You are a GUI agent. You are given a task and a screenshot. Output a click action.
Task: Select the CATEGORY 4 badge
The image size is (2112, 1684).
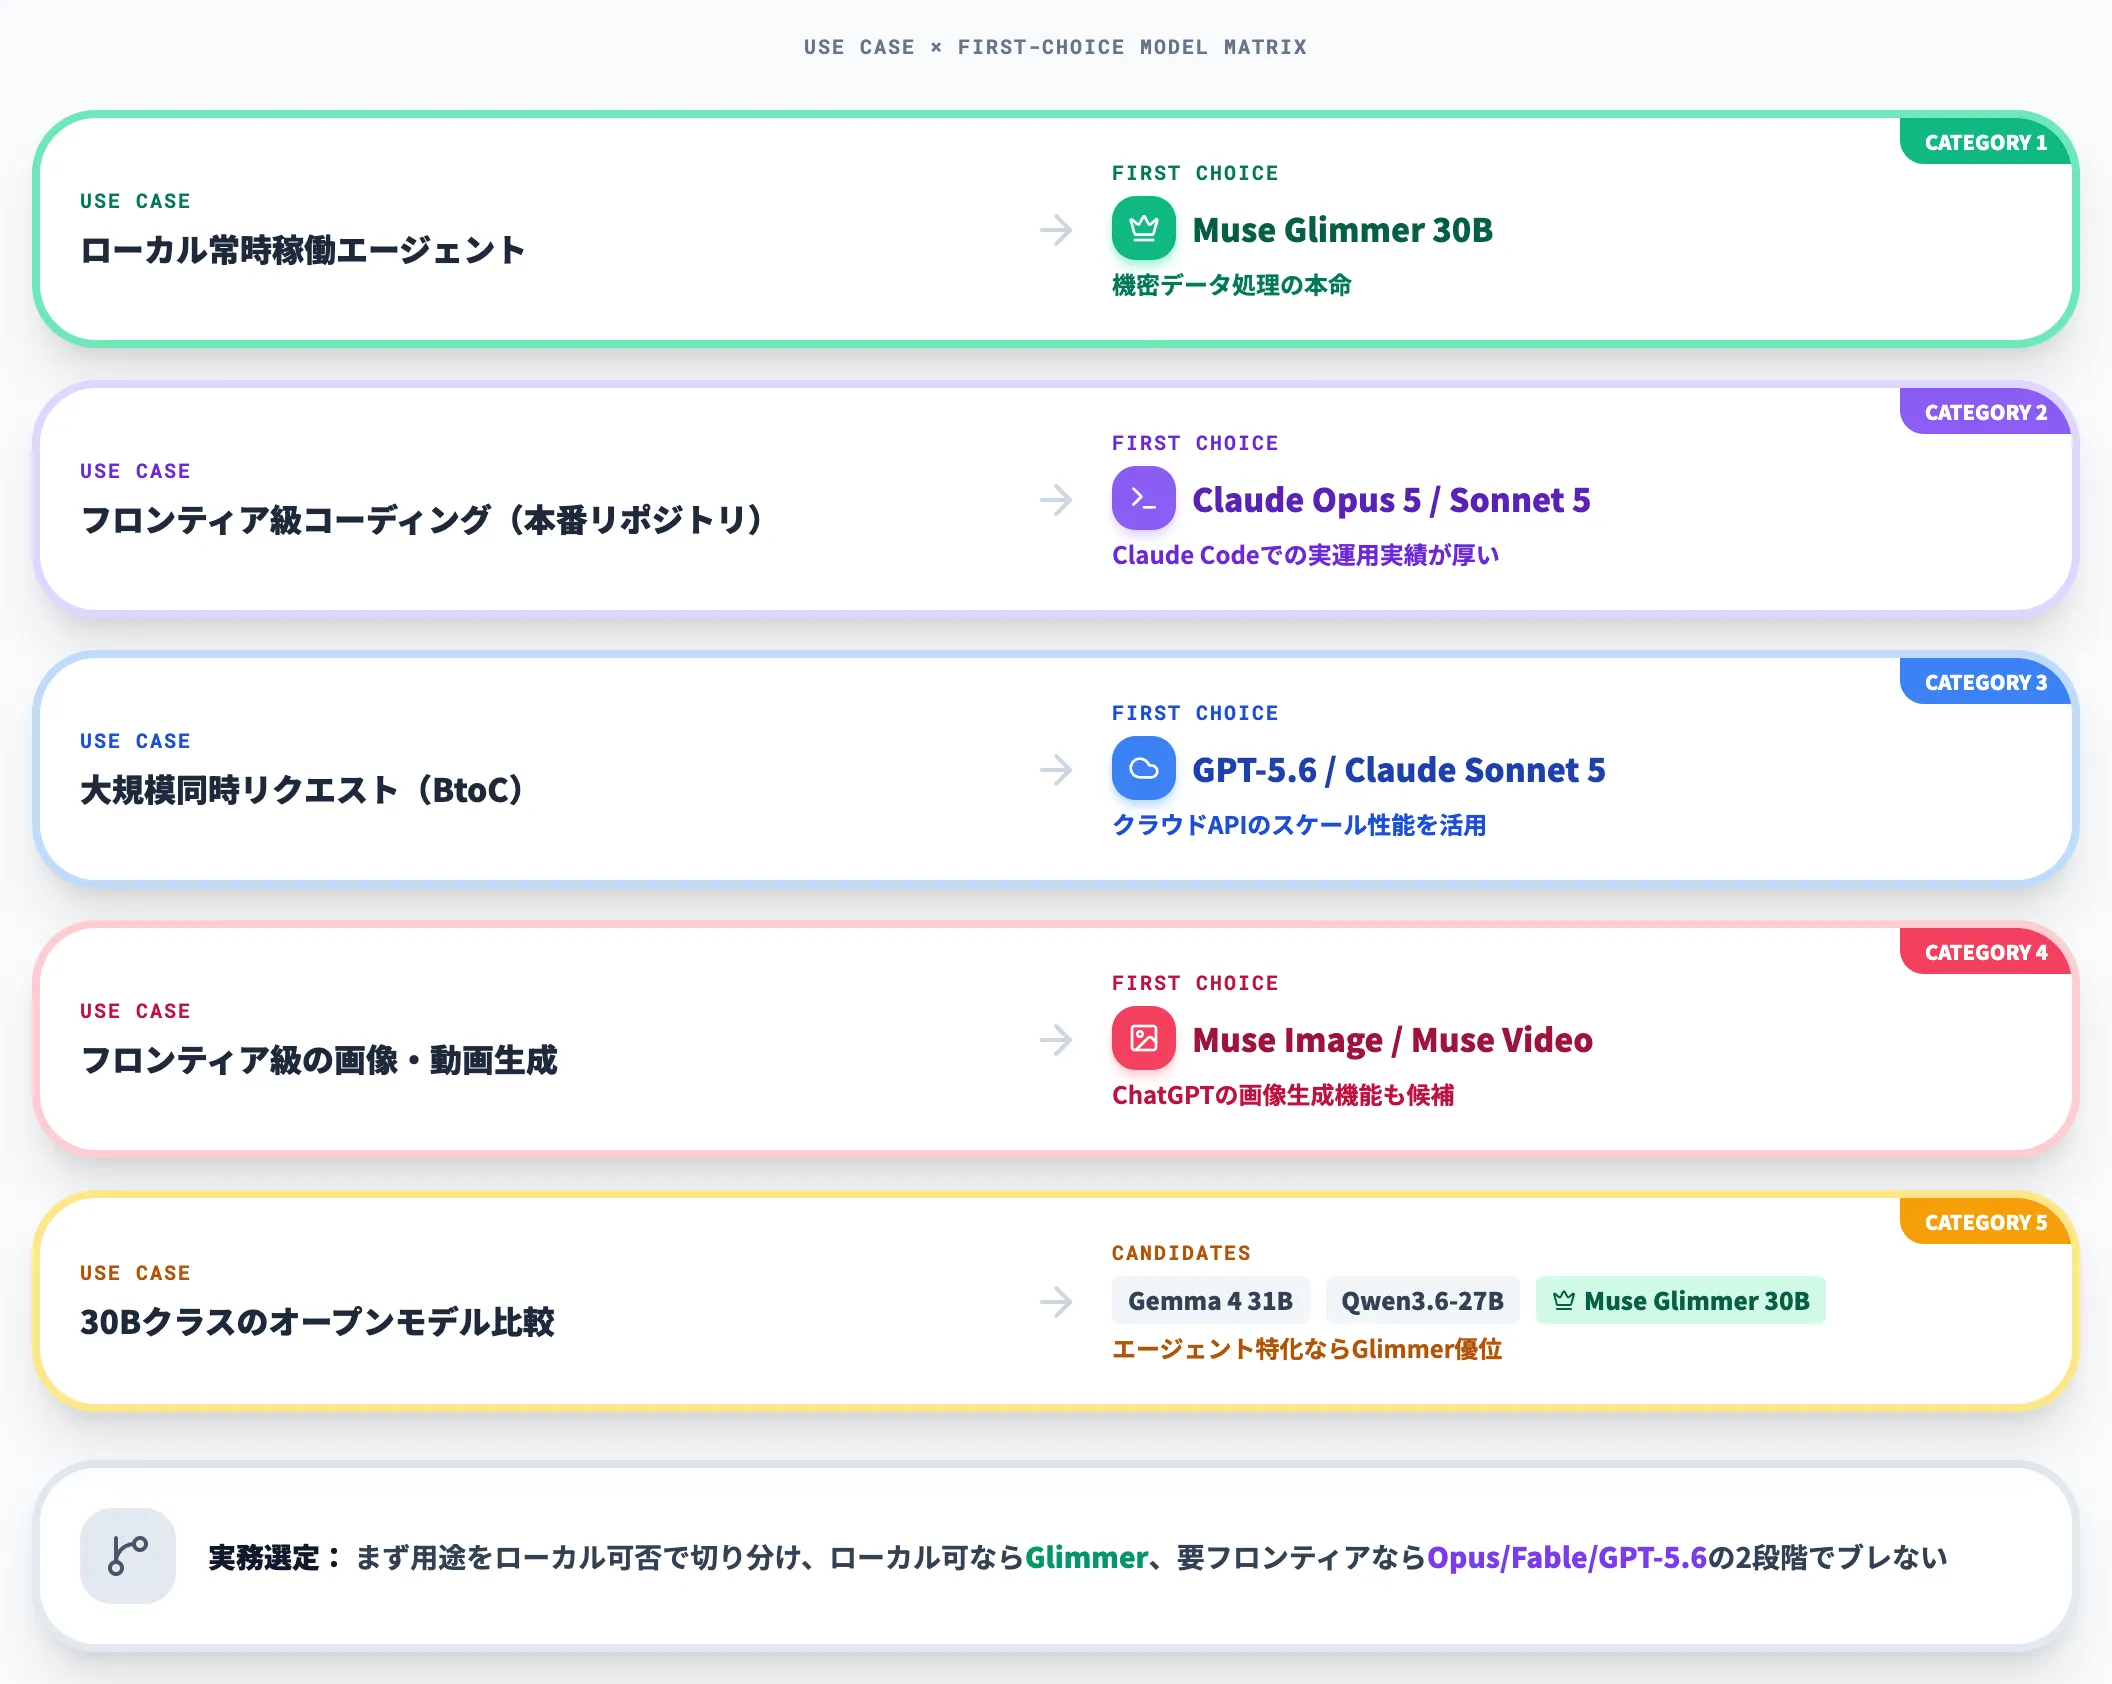1986,952
